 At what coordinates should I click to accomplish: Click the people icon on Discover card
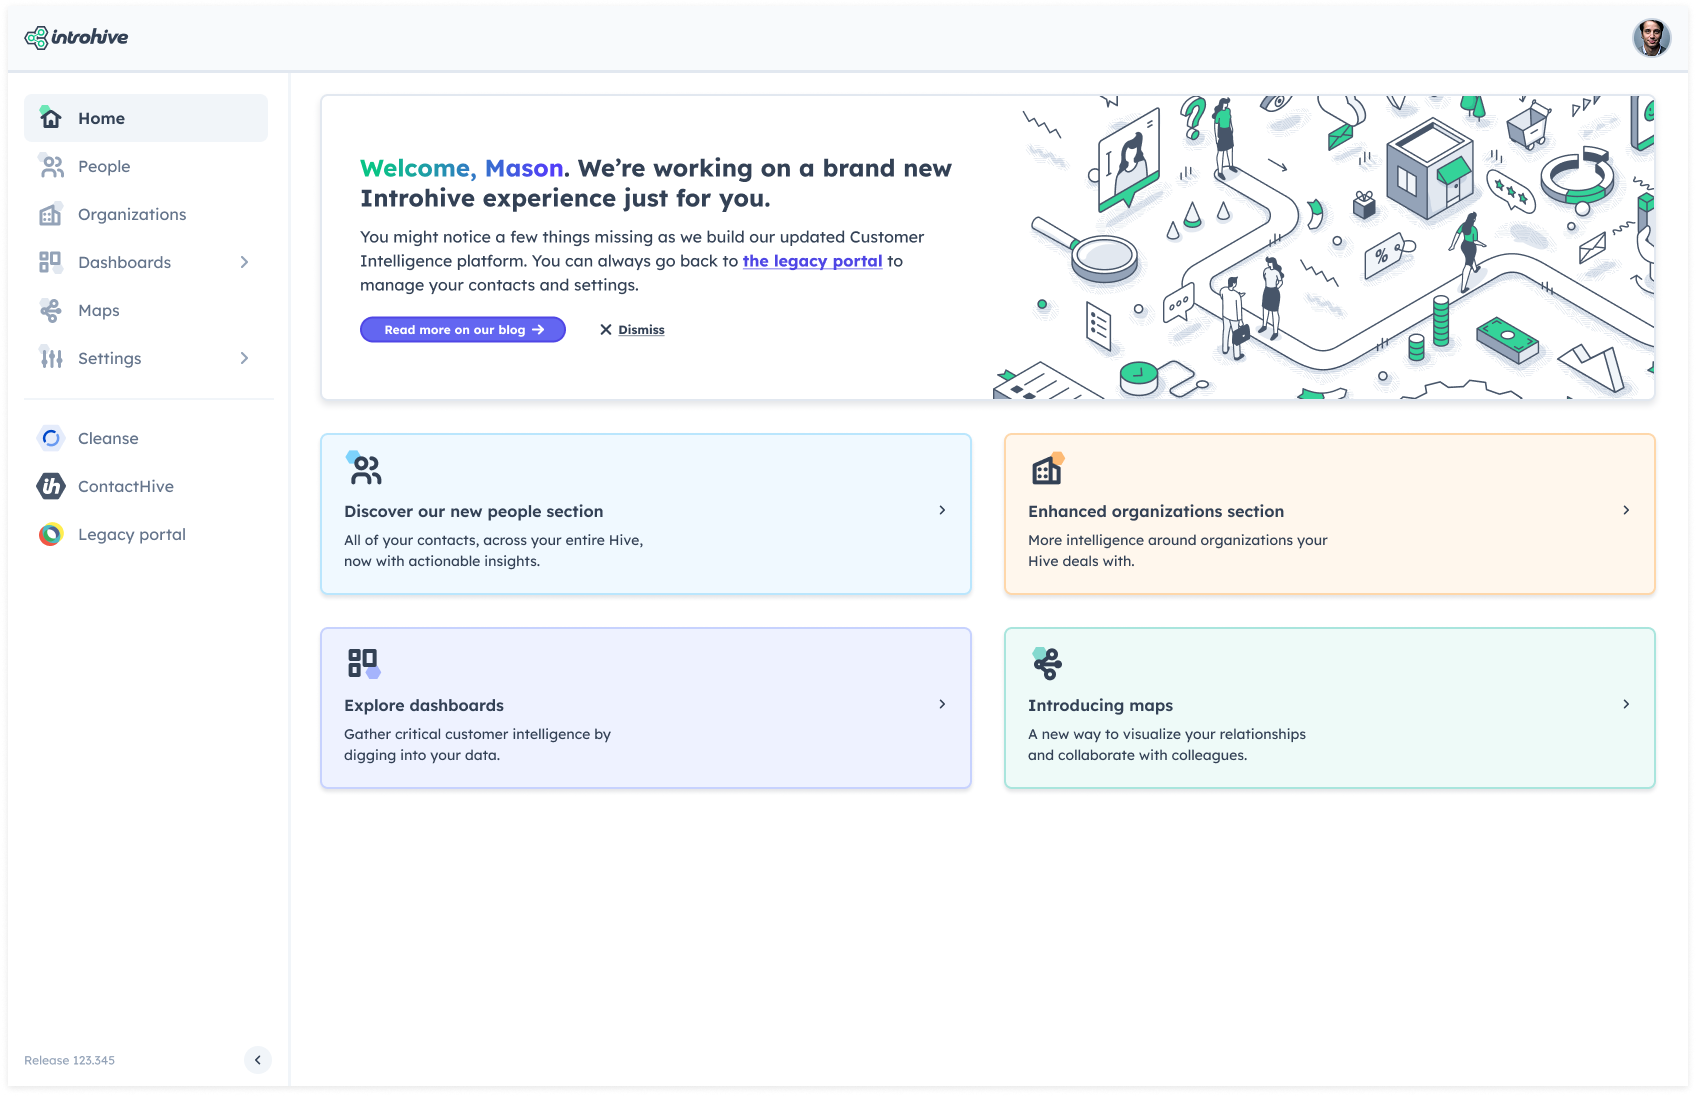[x=364, y=468]
